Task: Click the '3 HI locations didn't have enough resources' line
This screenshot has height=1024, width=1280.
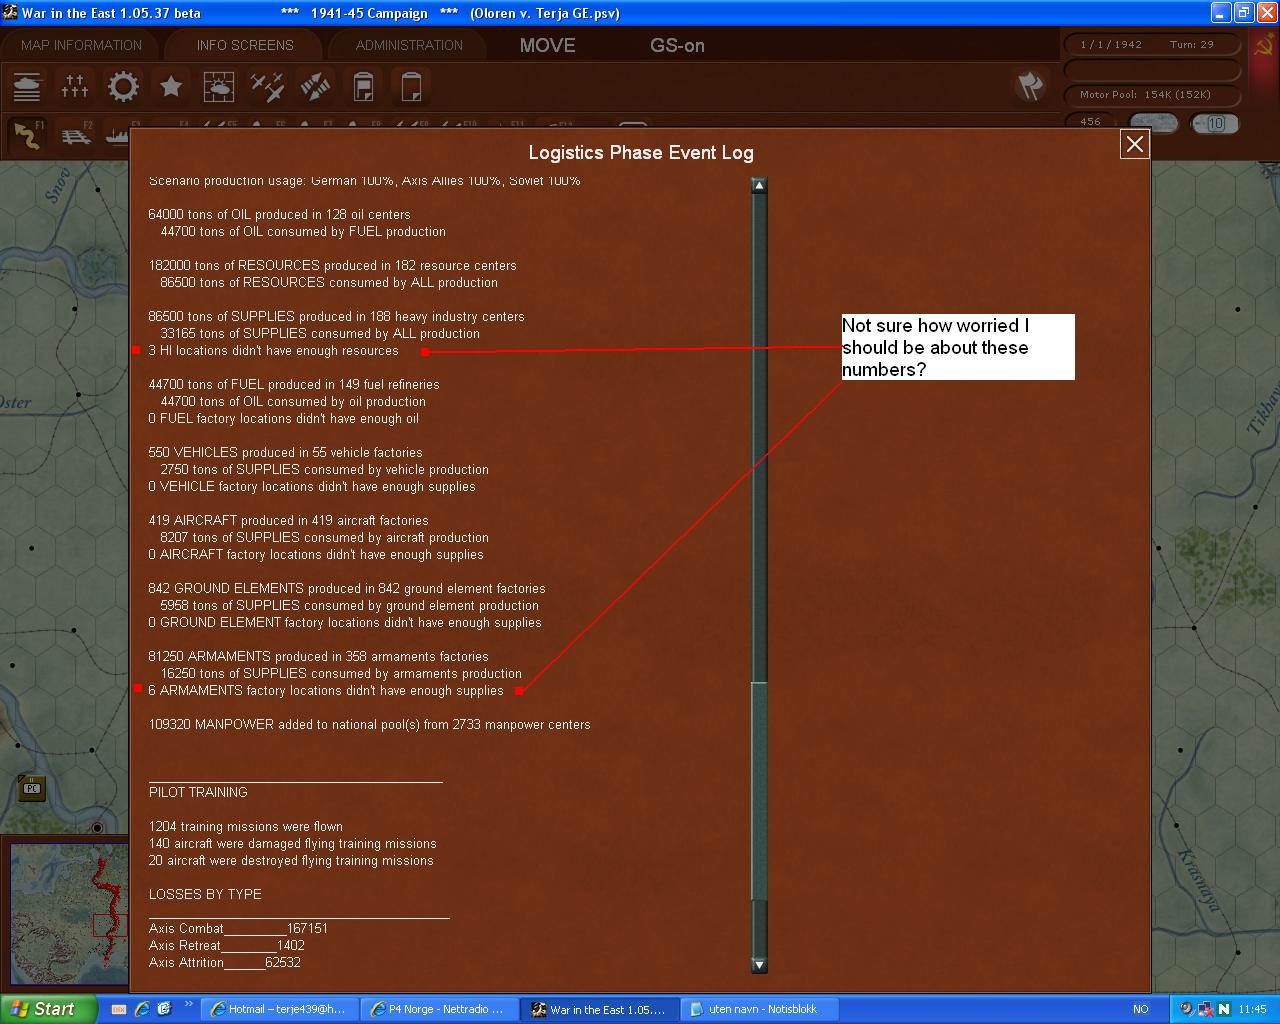Action: point(273,351)
